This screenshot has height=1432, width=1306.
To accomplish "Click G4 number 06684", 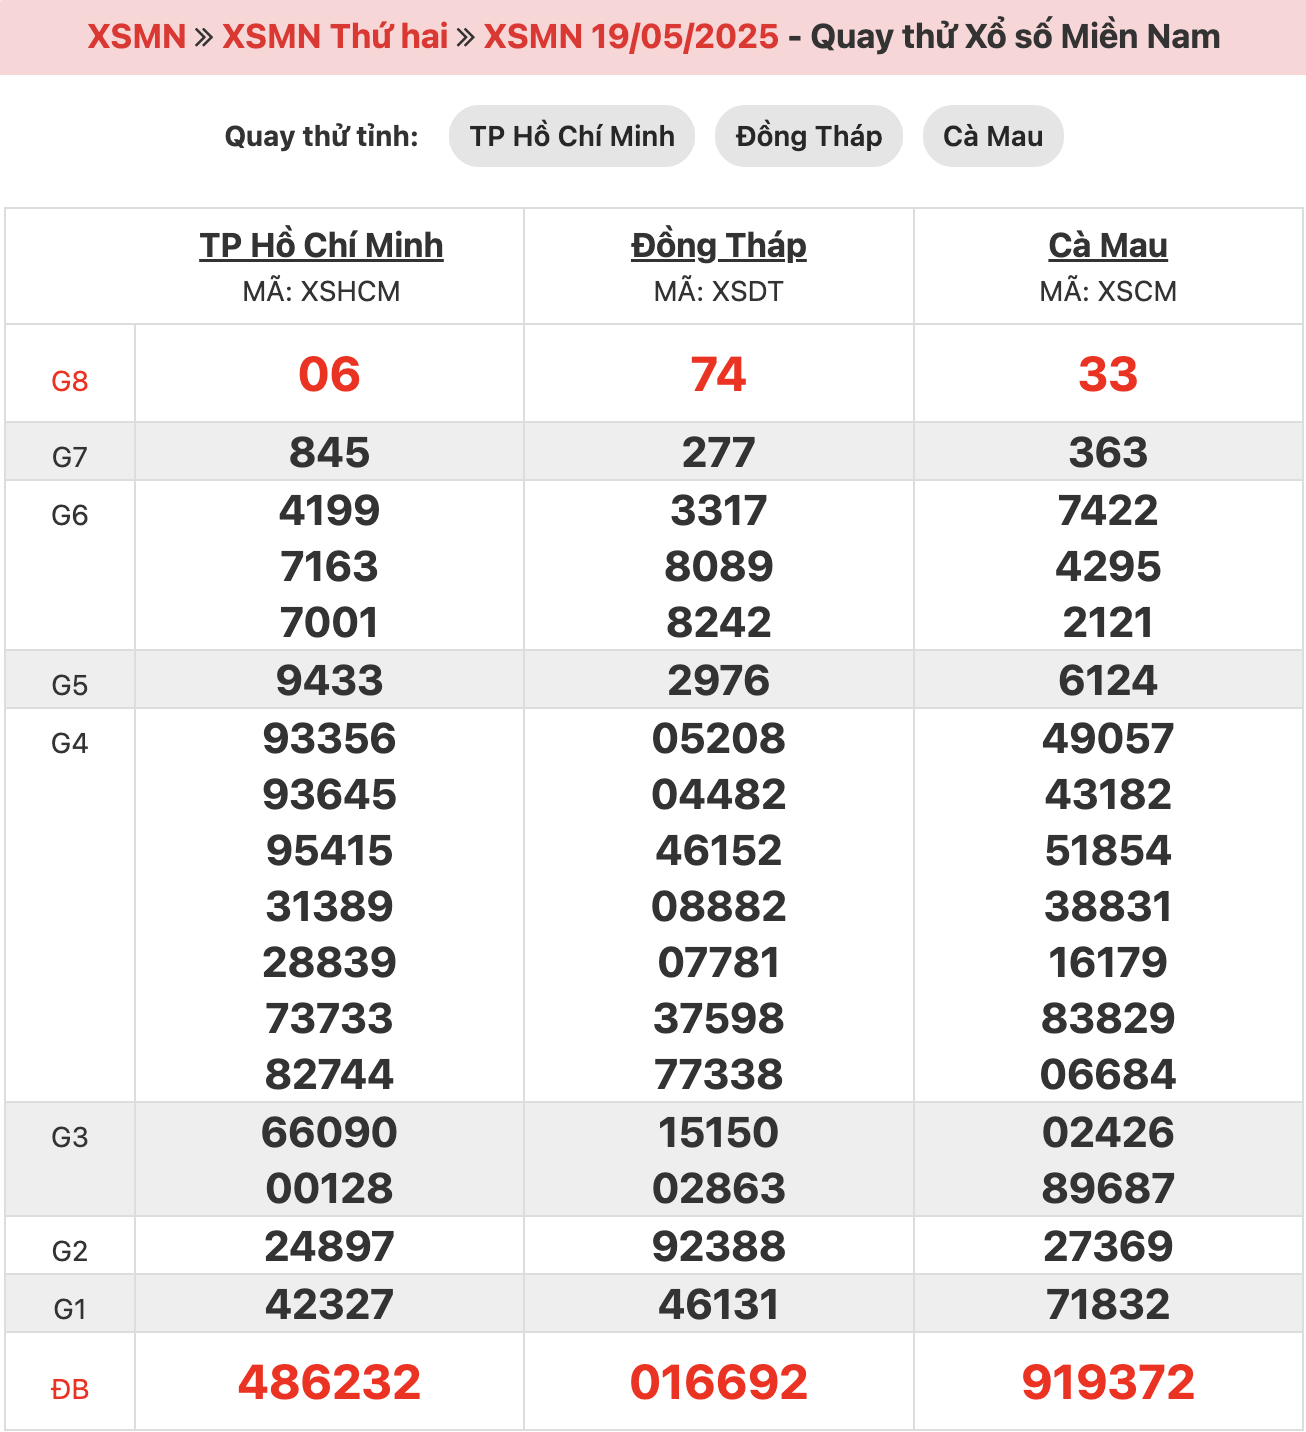I will 1108,1075.
